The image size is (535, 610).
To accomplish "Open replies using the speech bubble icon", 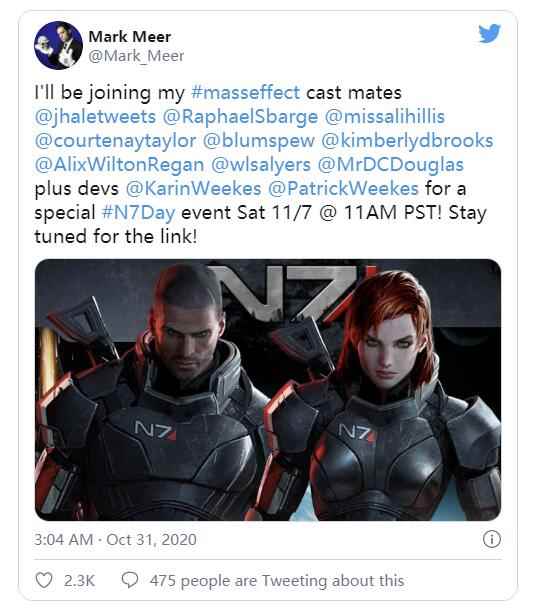I will coord(130,580).
